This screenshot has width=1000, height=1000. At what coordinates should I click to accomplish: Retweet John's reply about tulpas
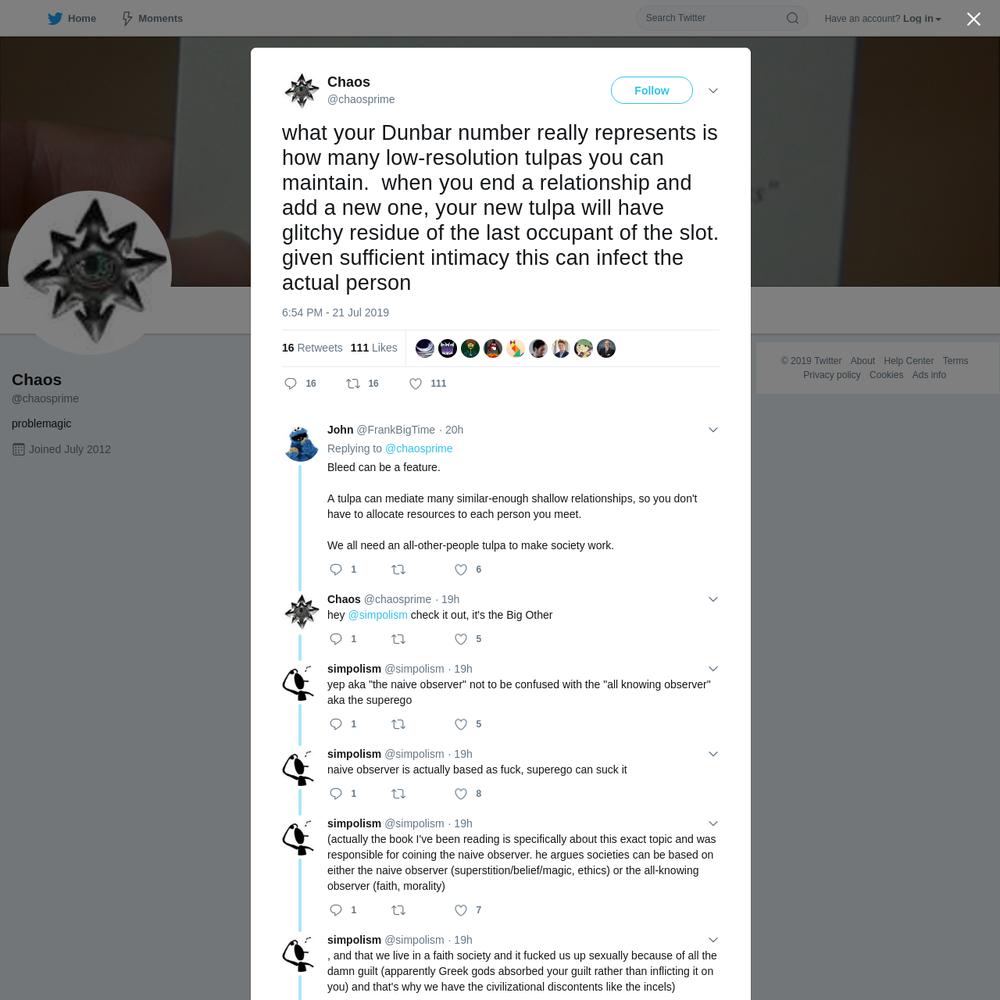(x=398, y=570)
